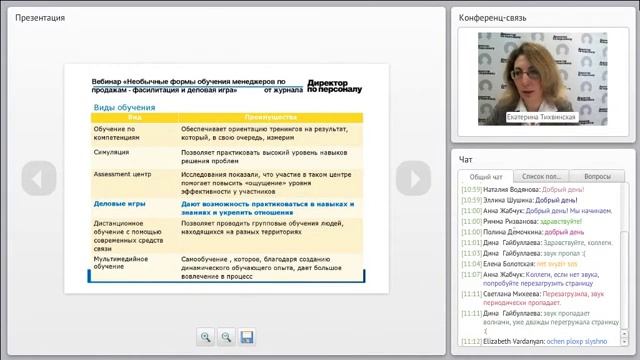Viewport: 640px width, 360px height.
Task: Click Полина Демочкина's chat message
Action: [x=523, y=232]
